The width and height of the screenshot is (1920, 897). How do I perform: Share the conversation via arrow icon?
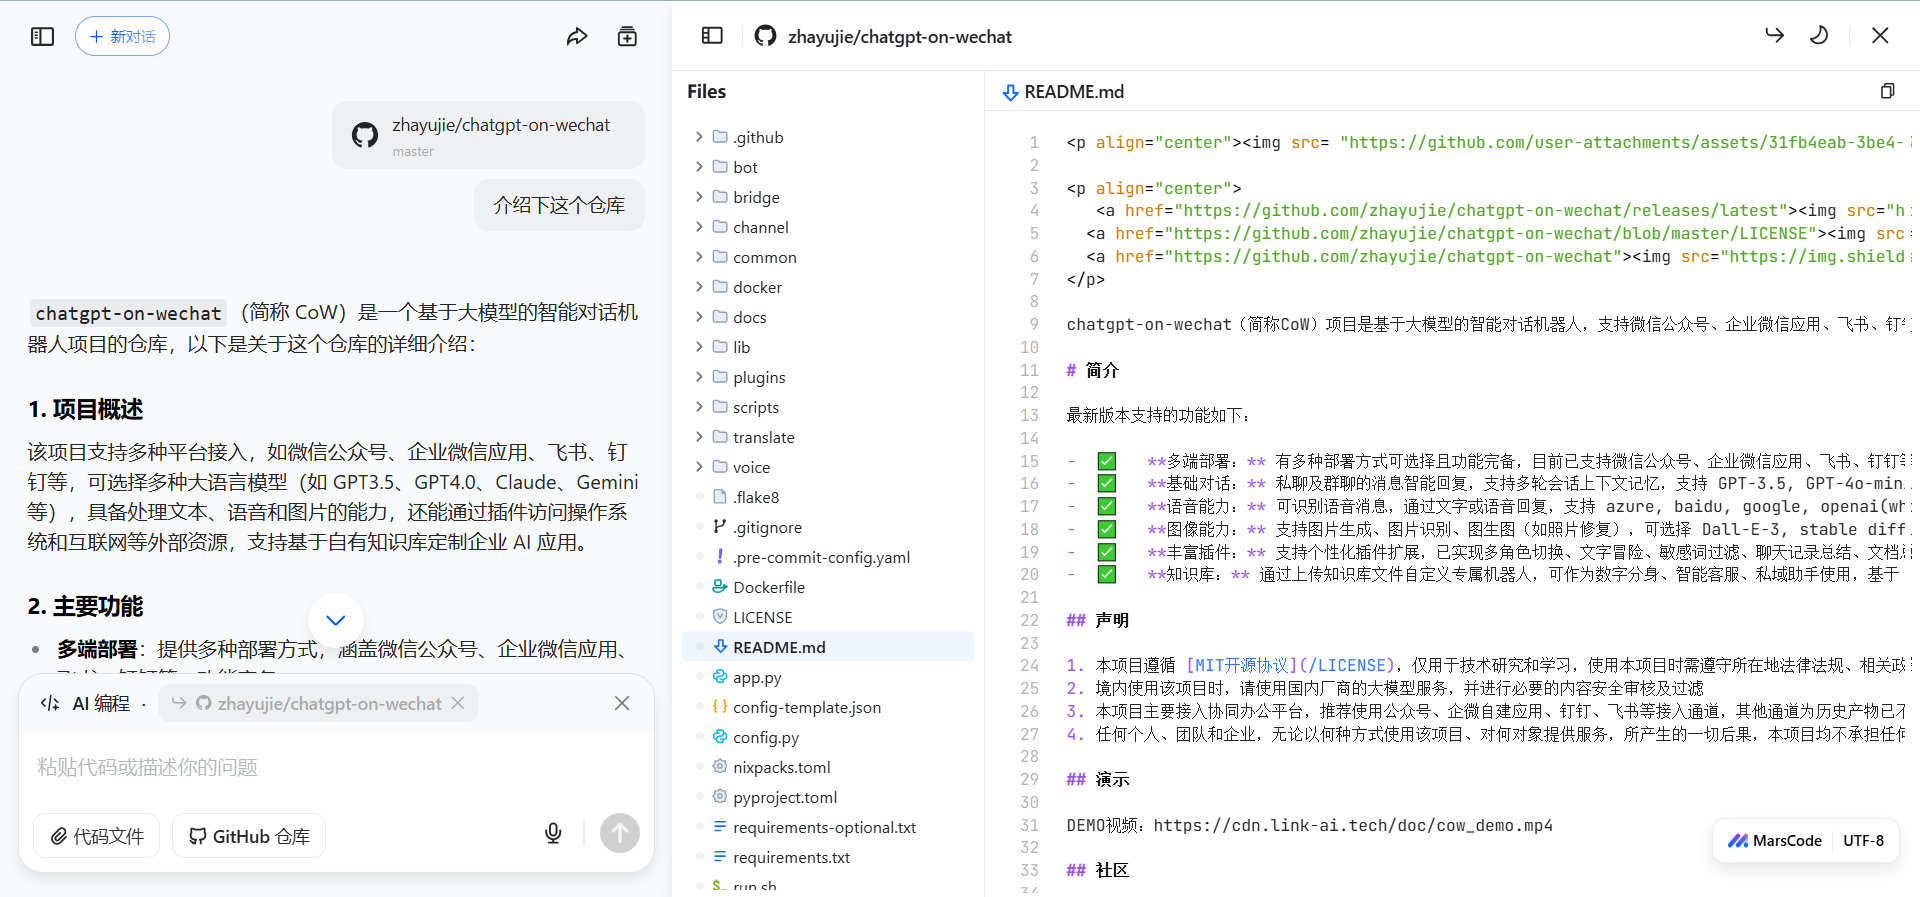(577, 37)
